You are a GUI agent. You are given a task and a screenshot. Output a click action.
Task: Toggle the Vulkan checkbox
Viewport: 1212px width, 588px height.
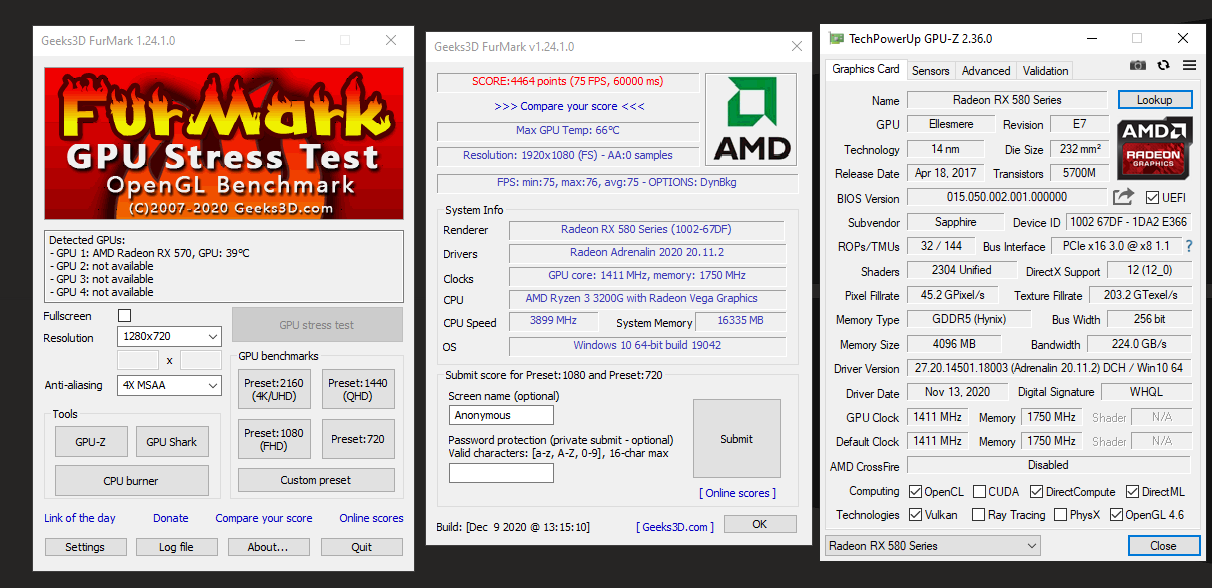pos(916,516)
